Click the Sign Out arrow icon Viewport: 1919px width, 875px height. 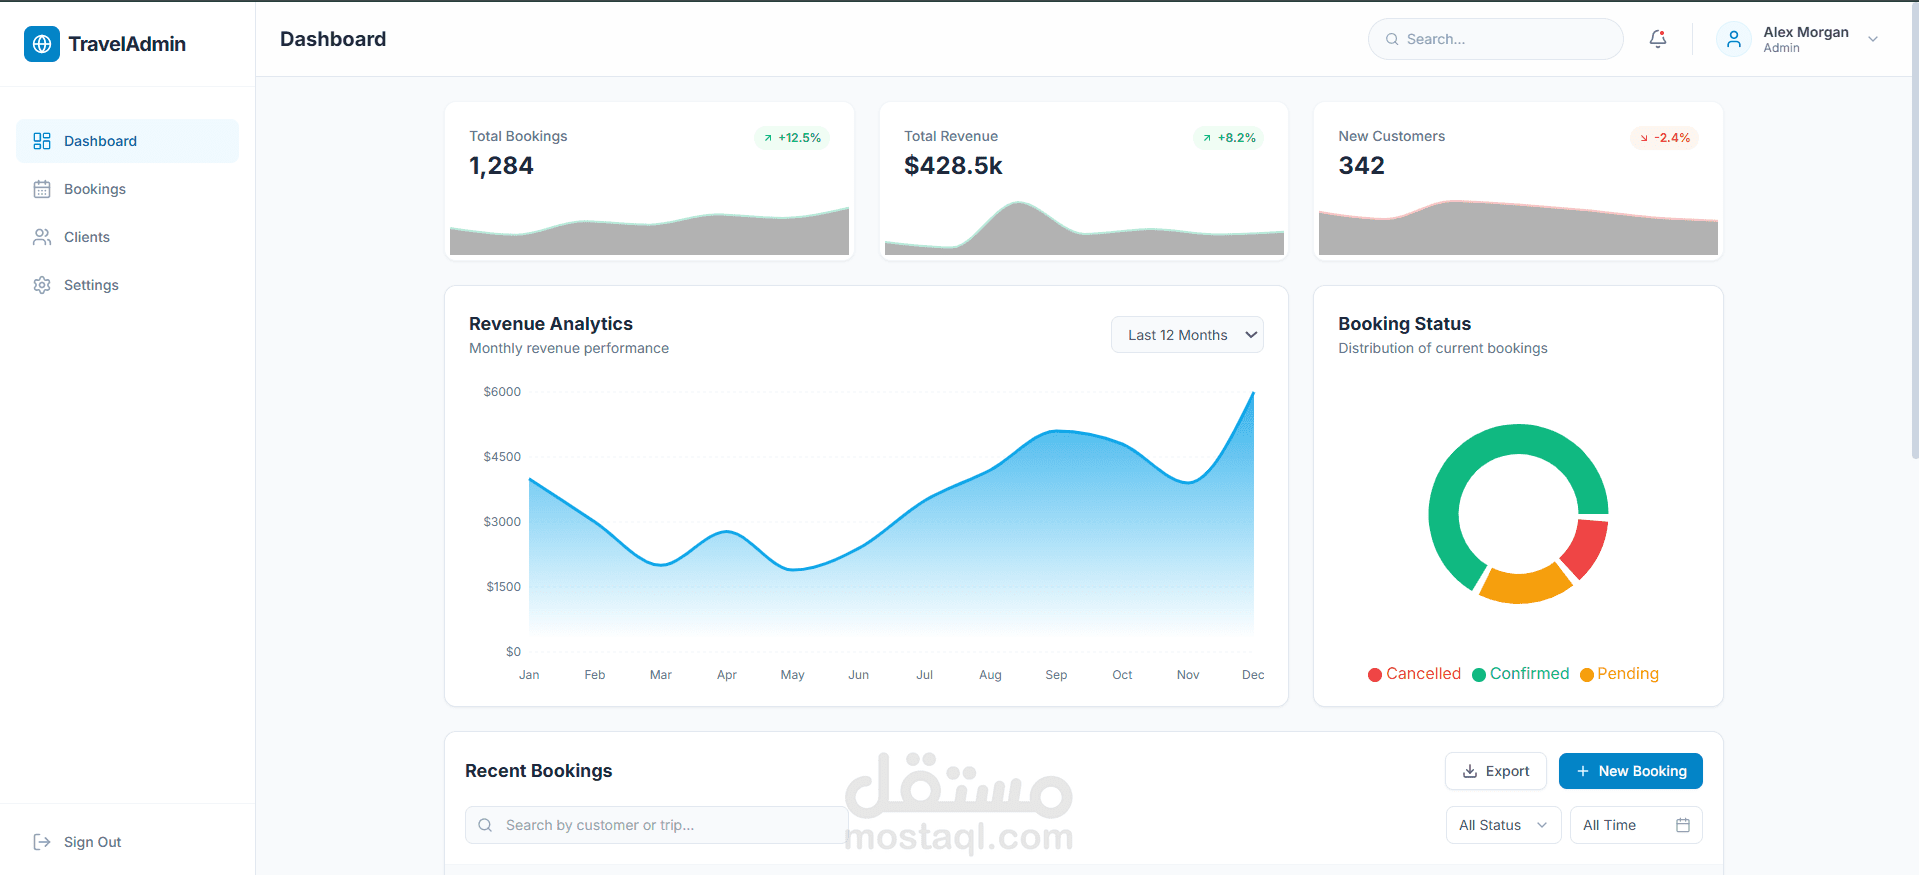[42, 842]
